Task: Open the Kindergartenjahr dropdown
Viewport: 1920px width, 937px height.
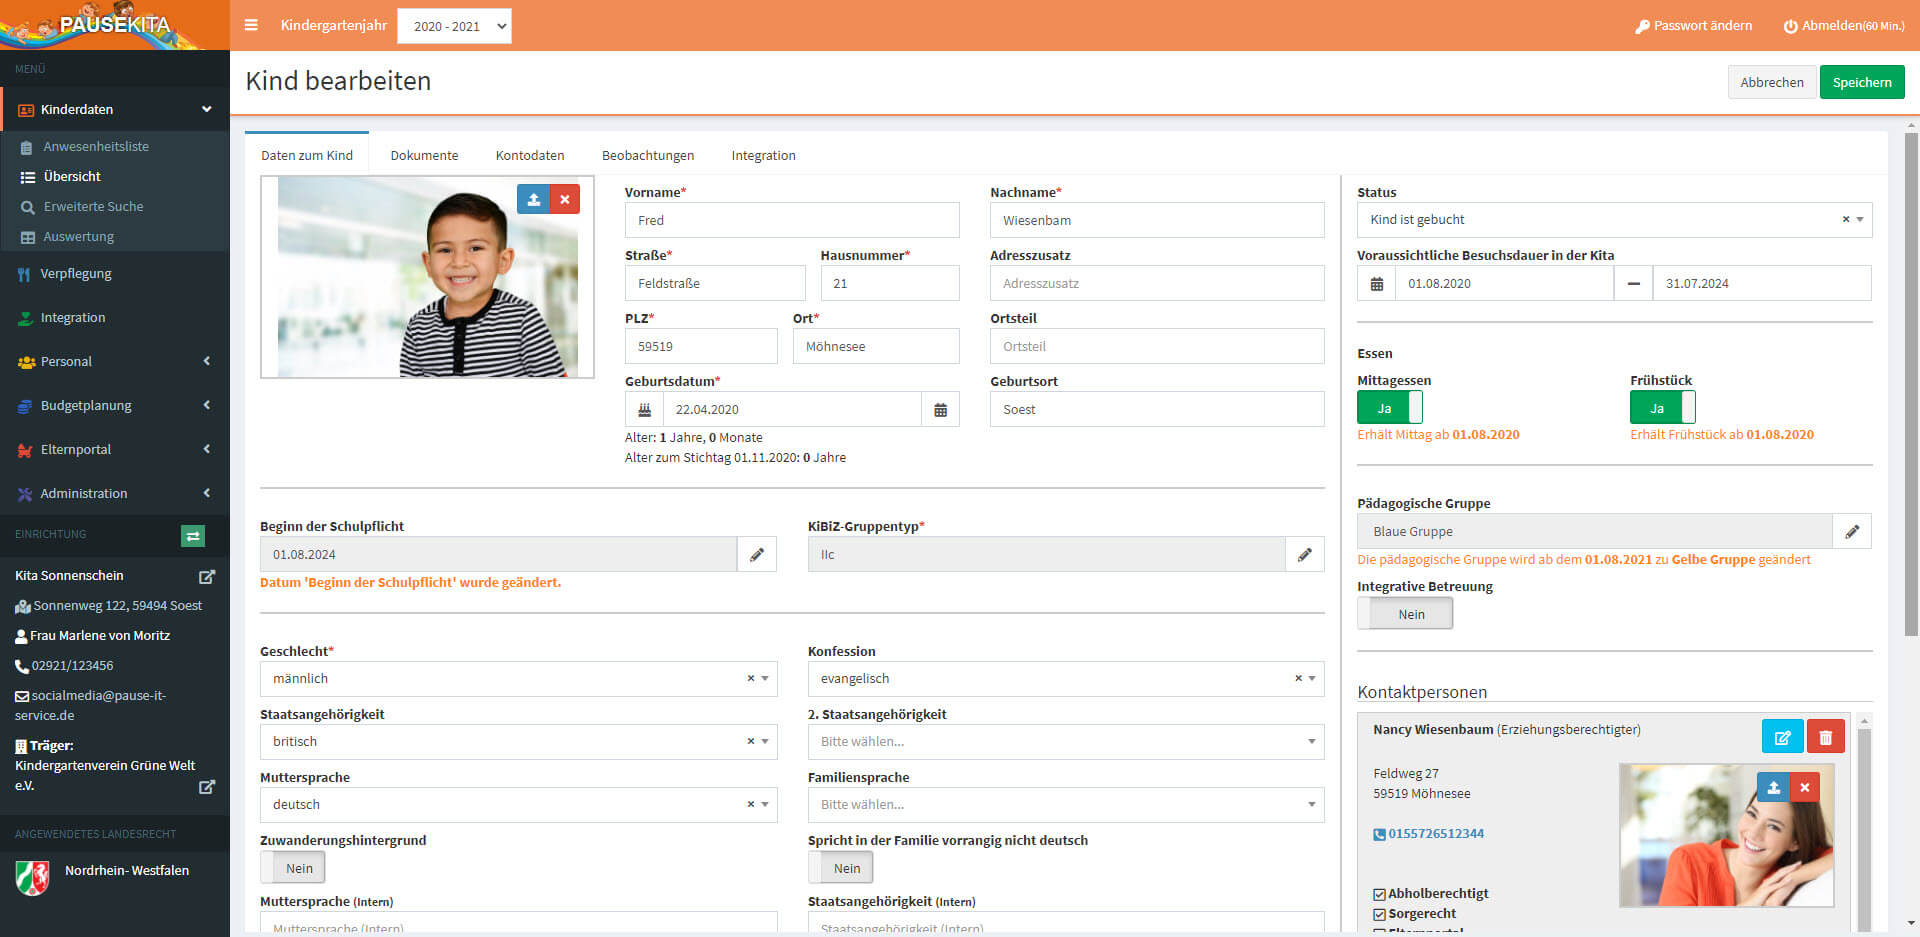Action: pos(454,26)
